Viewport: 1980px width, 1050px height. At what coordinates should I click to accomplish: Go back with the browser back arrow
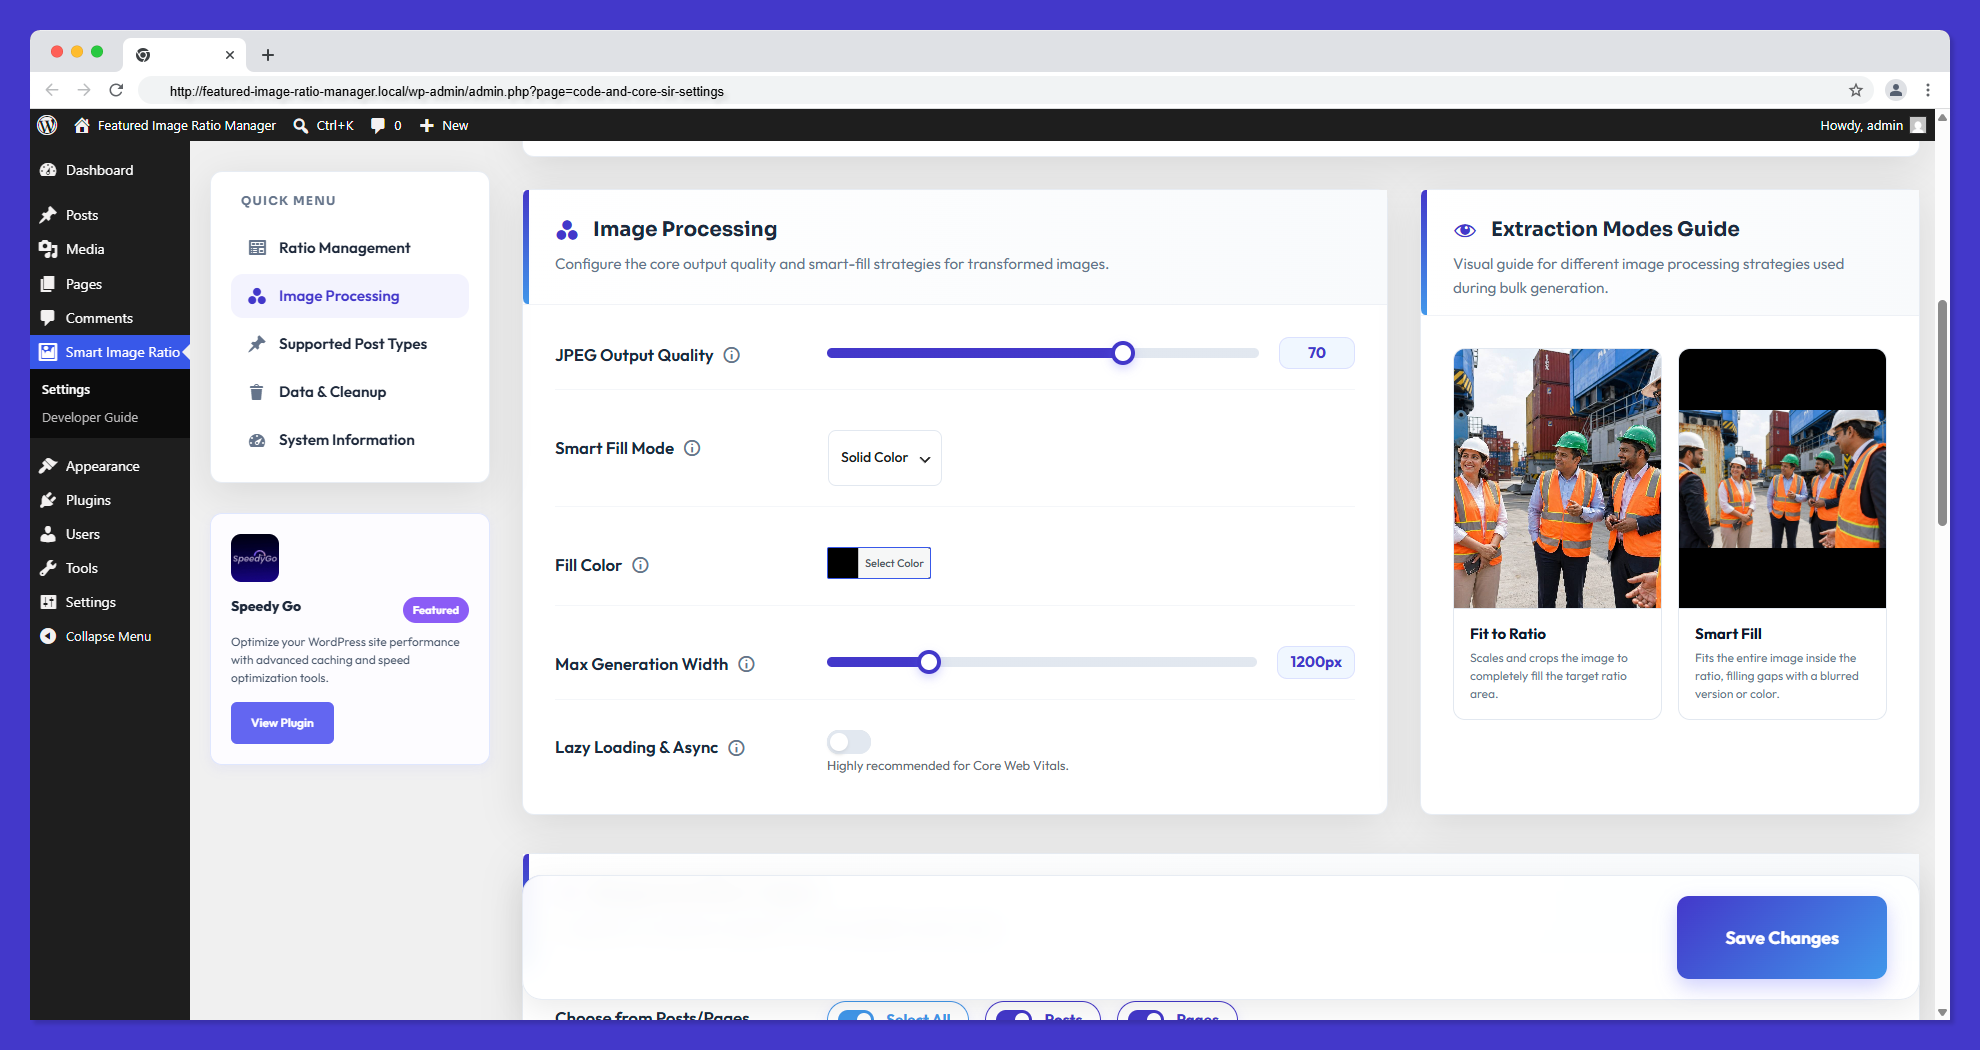tap(52, 90)
